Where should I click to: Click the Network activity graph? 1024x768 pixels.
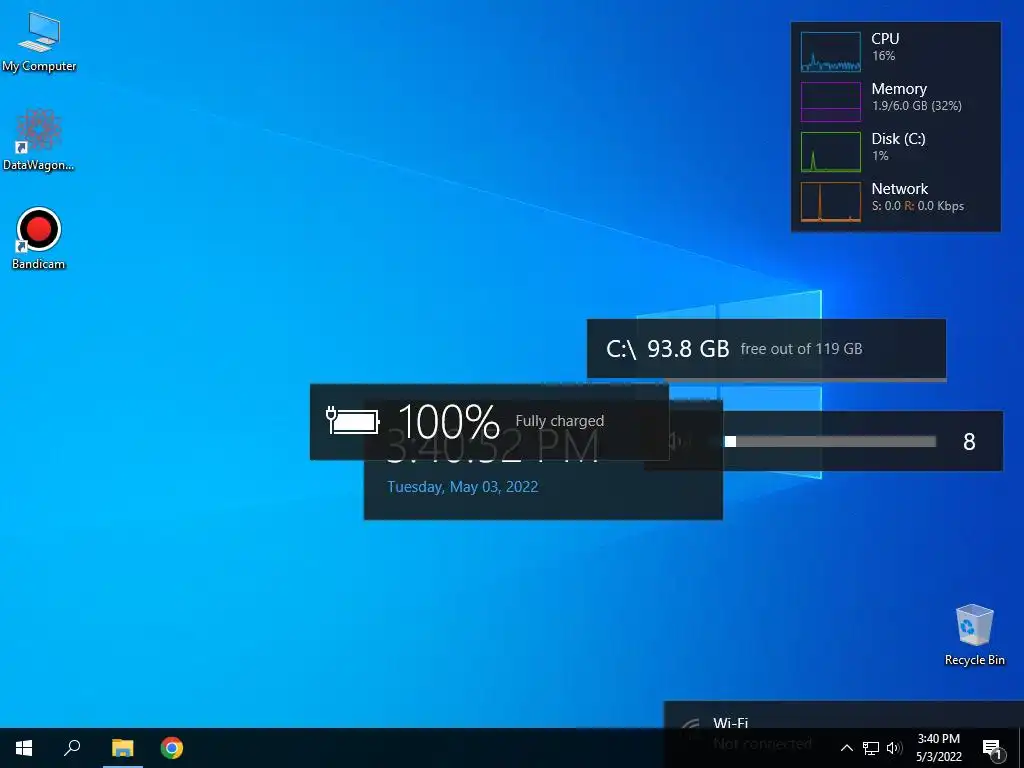[831, 202]
